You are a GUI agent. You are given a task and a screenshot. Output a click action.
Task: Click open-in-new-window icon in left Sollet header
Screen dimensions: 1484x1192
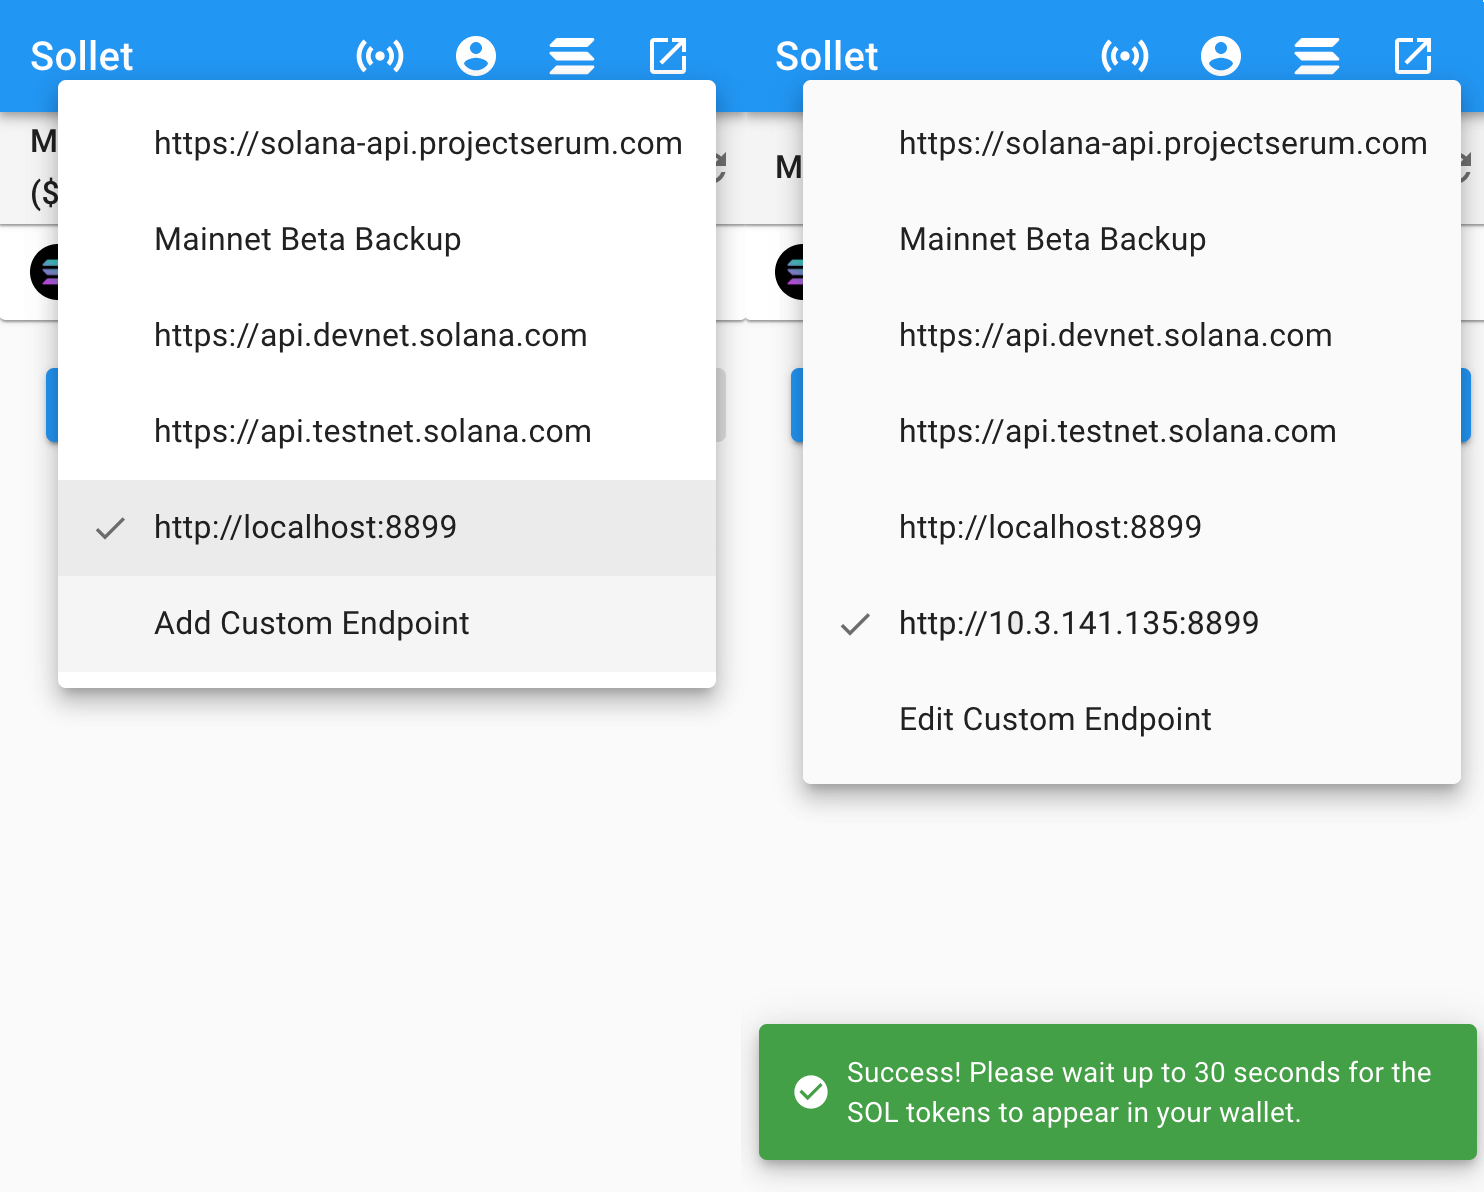point(668,56)
